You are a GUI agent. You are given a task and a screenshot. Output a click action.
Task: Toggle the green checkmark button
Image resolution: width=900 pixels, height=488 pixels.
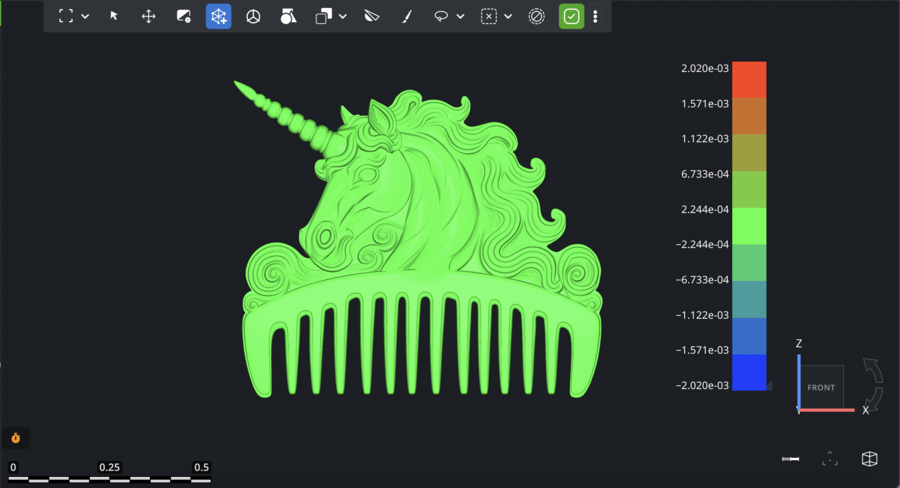571,16
